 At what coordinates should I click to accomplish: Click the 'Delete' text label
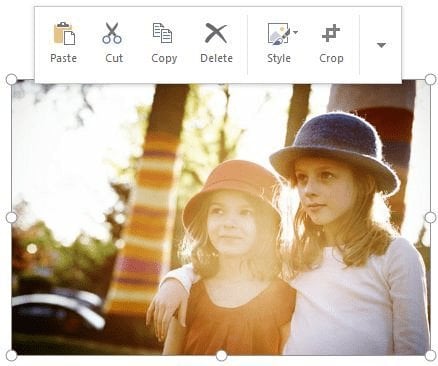(x=216, y=58)
